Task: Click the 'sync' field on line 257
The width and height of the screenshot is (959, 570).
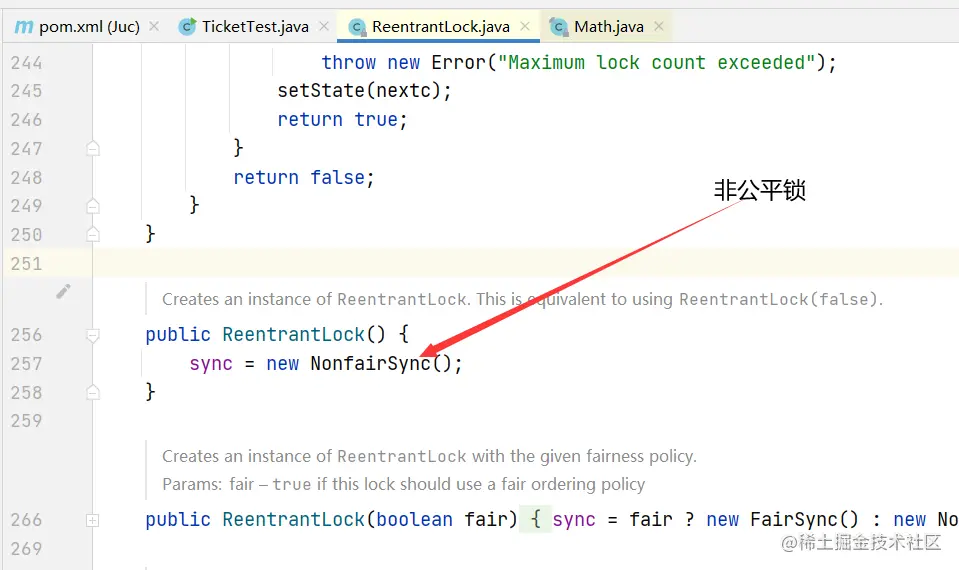Action: coord(211,363)
